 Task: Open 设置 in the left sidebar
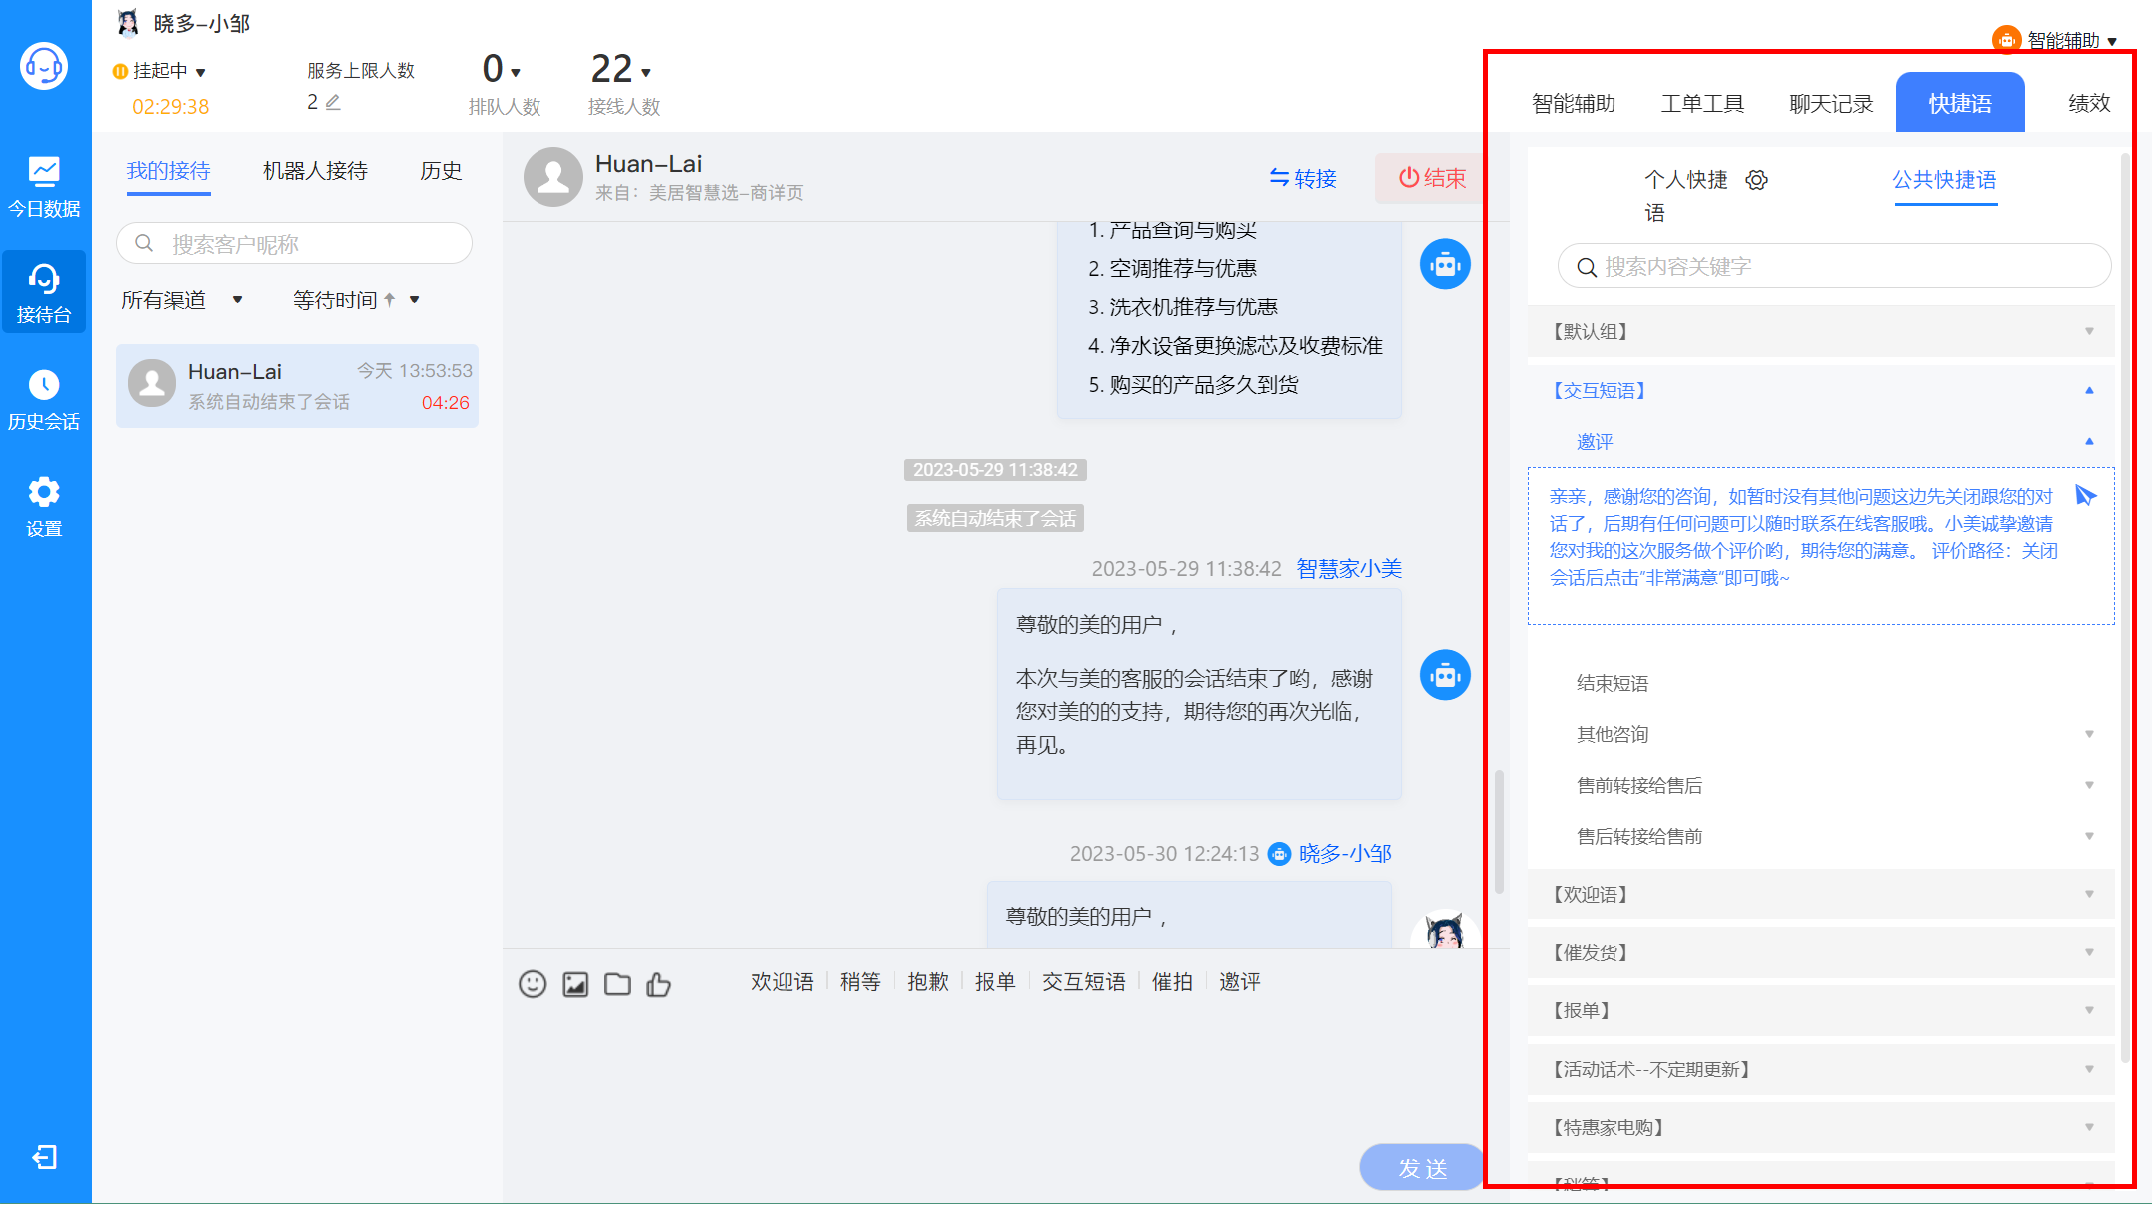click(x=44, y=507)
